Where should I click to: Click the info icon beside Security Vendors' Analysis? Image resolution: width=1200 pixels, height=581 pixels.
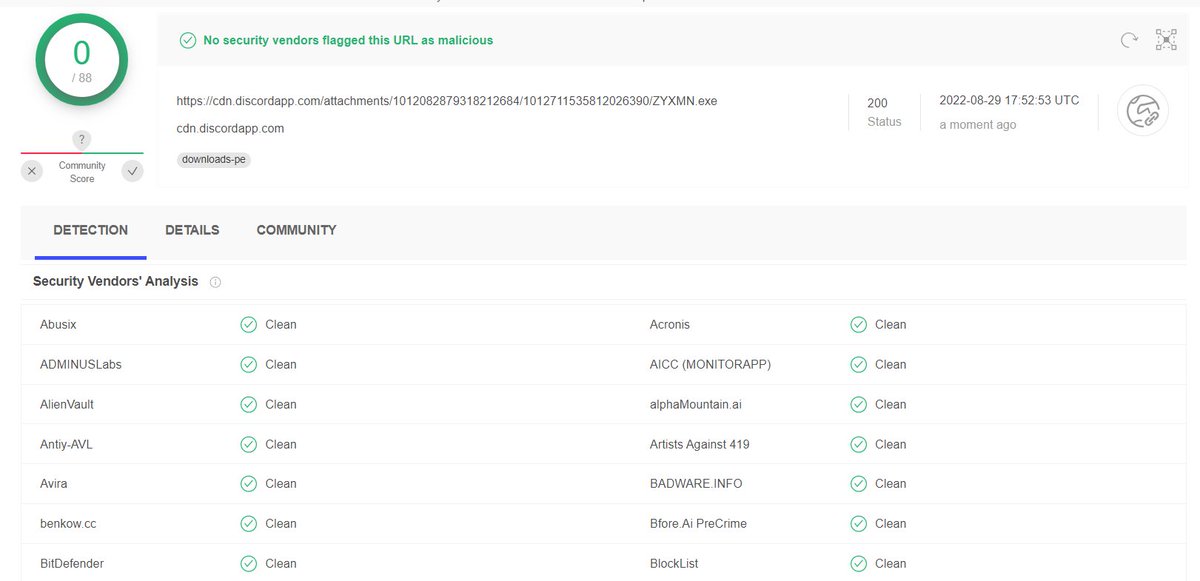[x=215, y=282]
